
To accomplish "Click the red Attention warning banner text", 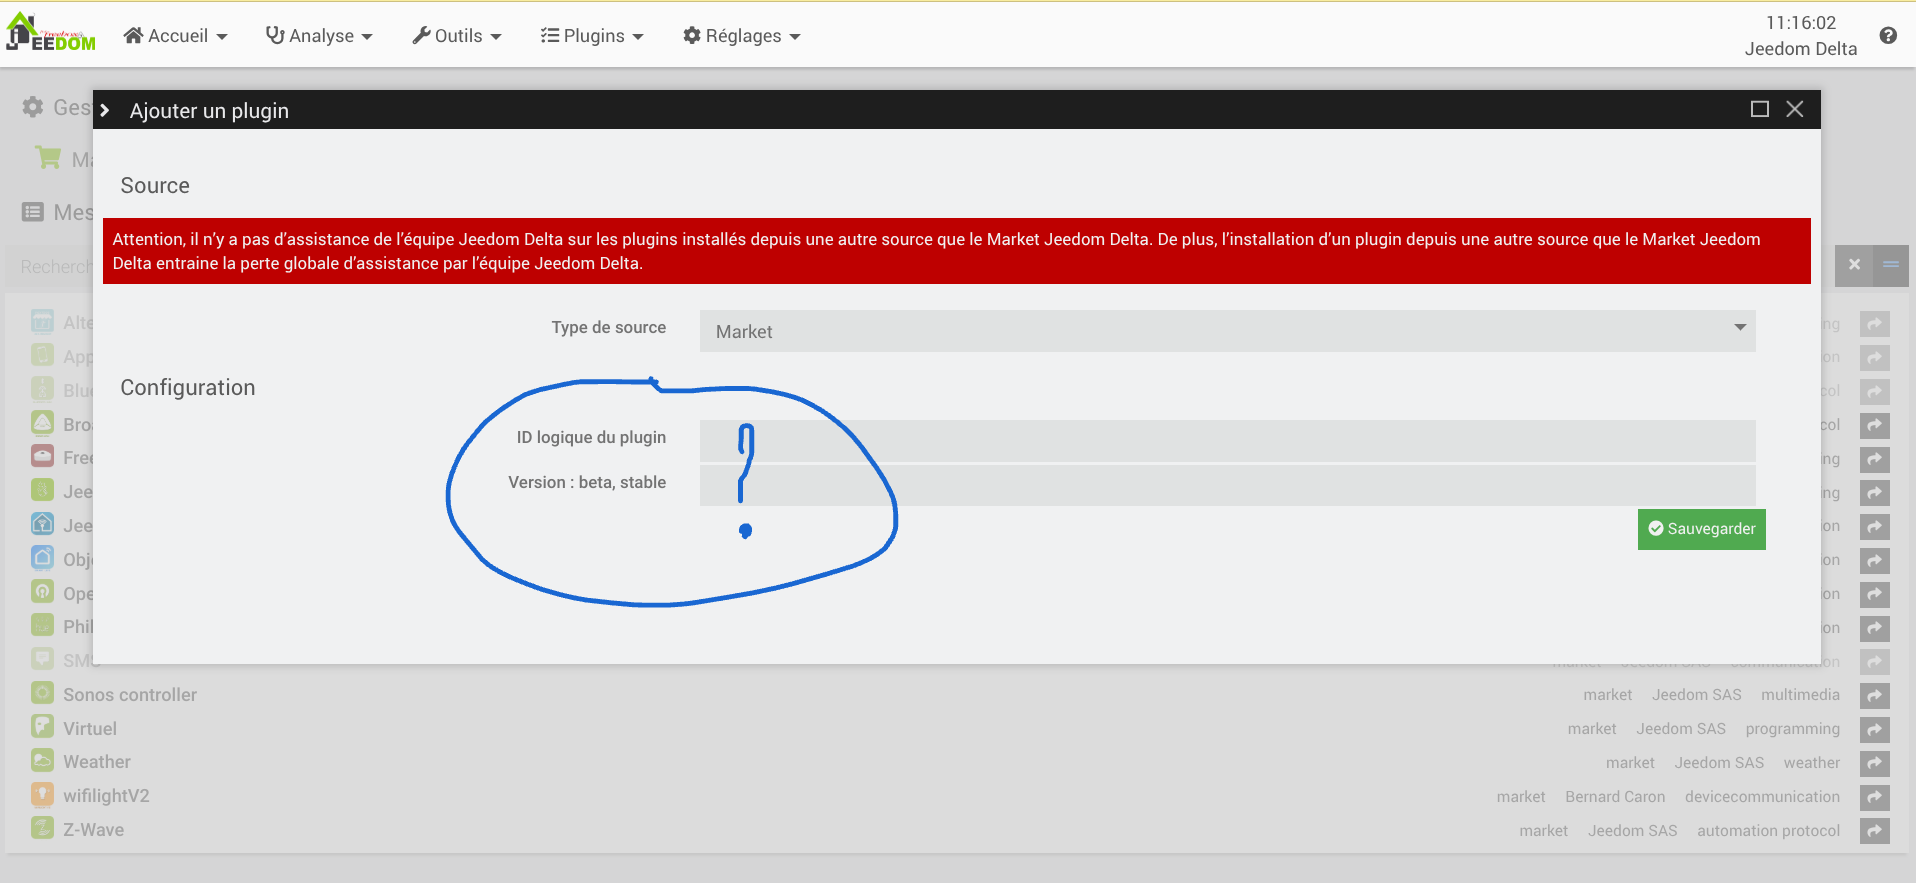I will pyautogui.click(x=936, y=251).
